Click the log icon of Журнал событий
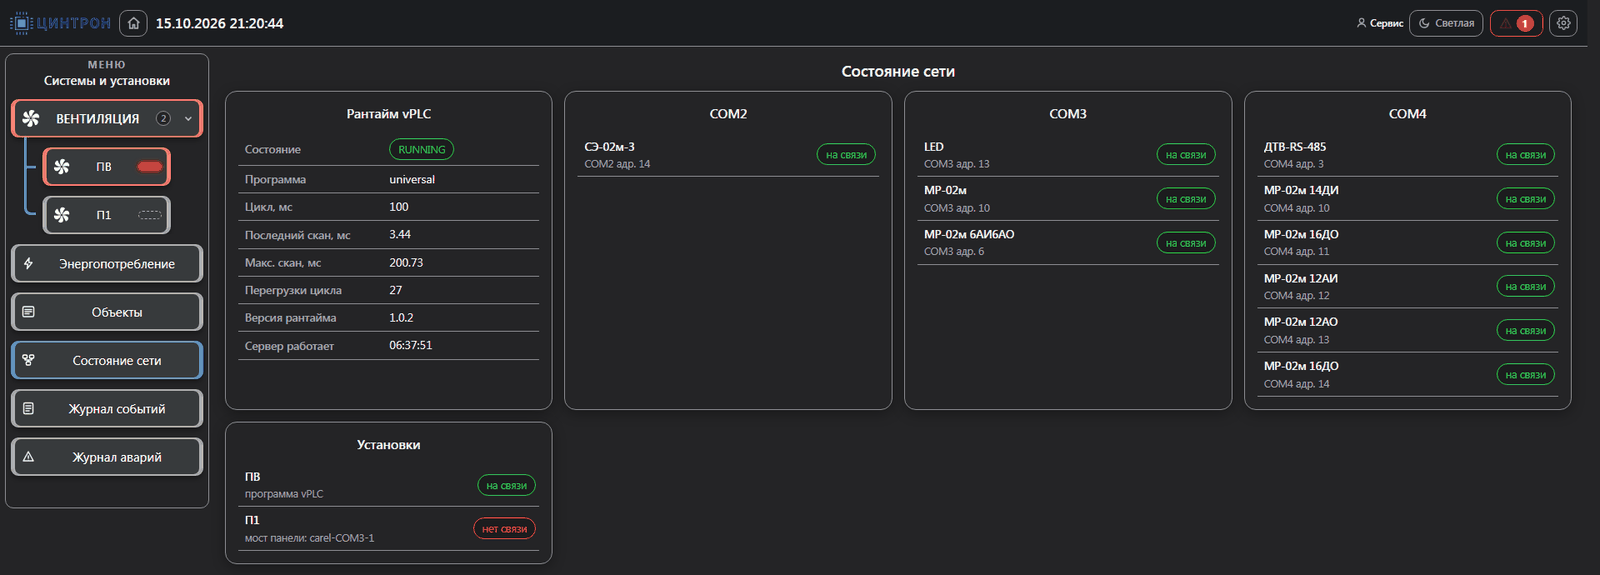 (x=28, y=408)
